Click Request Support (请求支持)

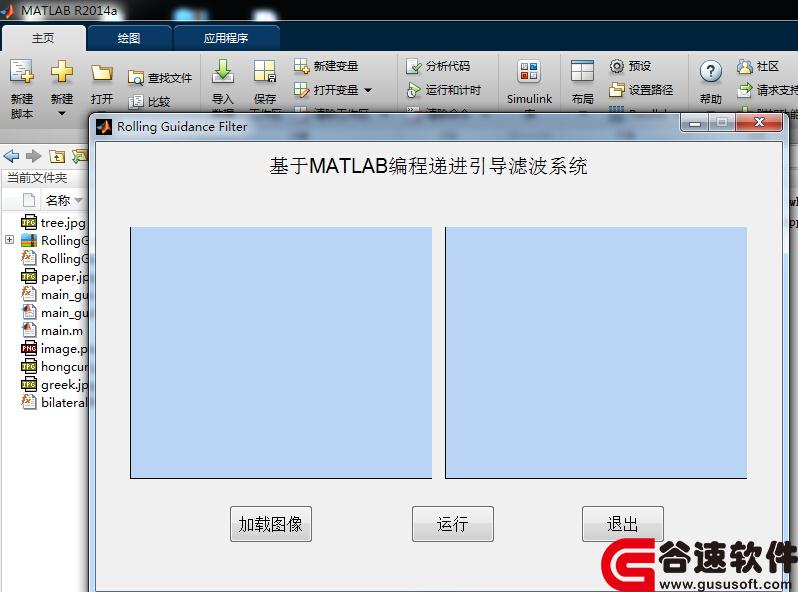point(767,90)
